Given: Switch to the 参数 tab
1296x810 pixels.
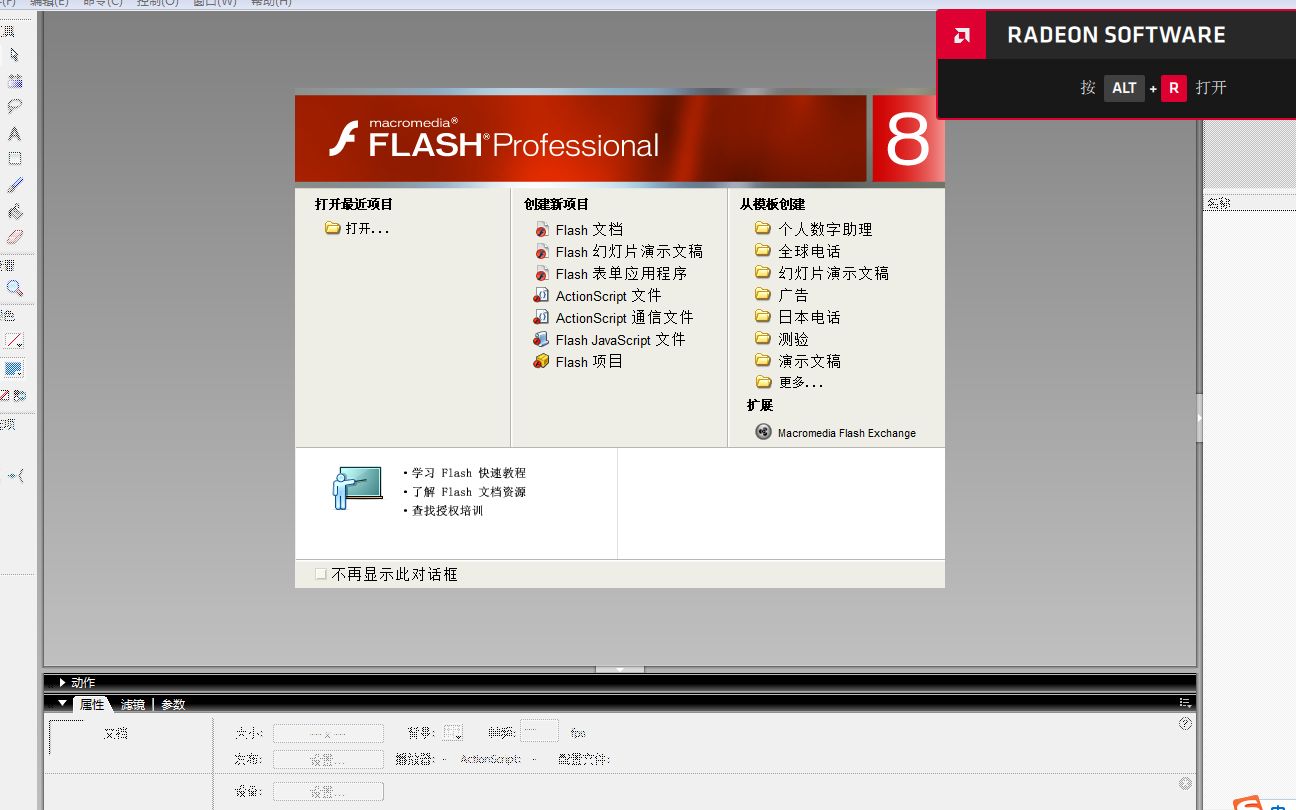Looking at the screenshot, I should pos(173,704).
